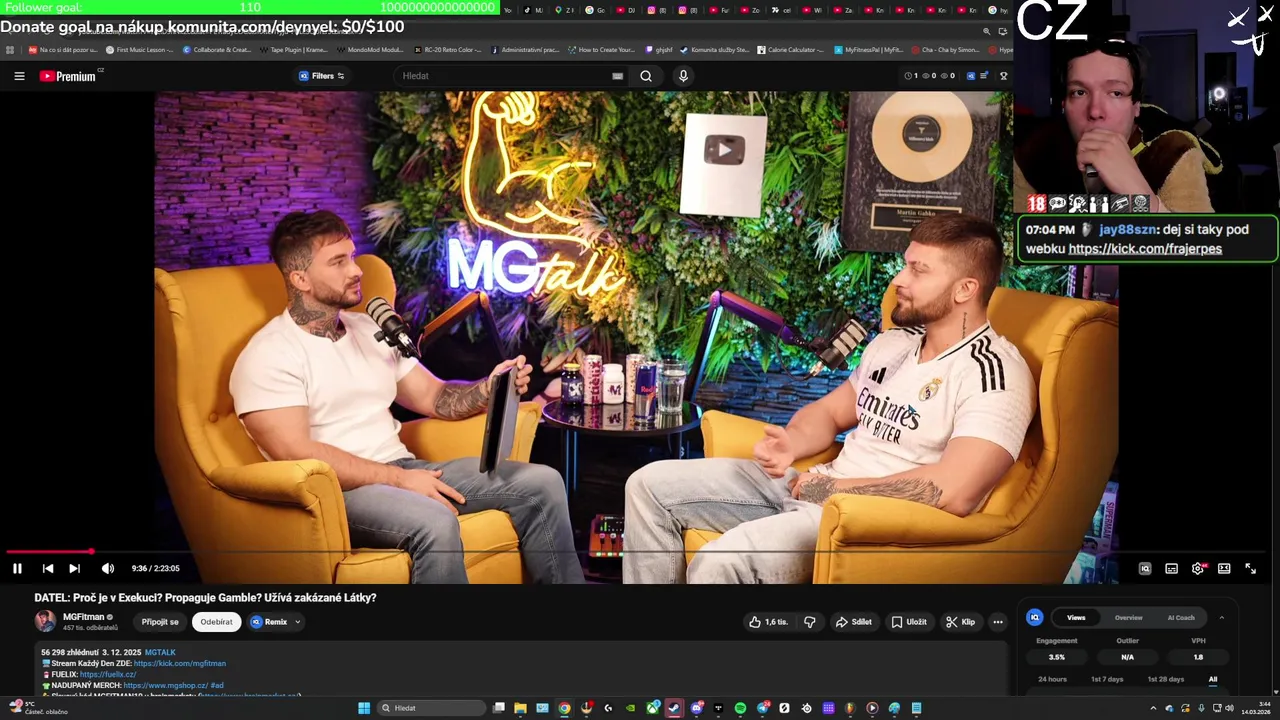1280x720 pixels.
Task: Open vidIQ extension icon near notifications
Action: (x=970, y=76)
